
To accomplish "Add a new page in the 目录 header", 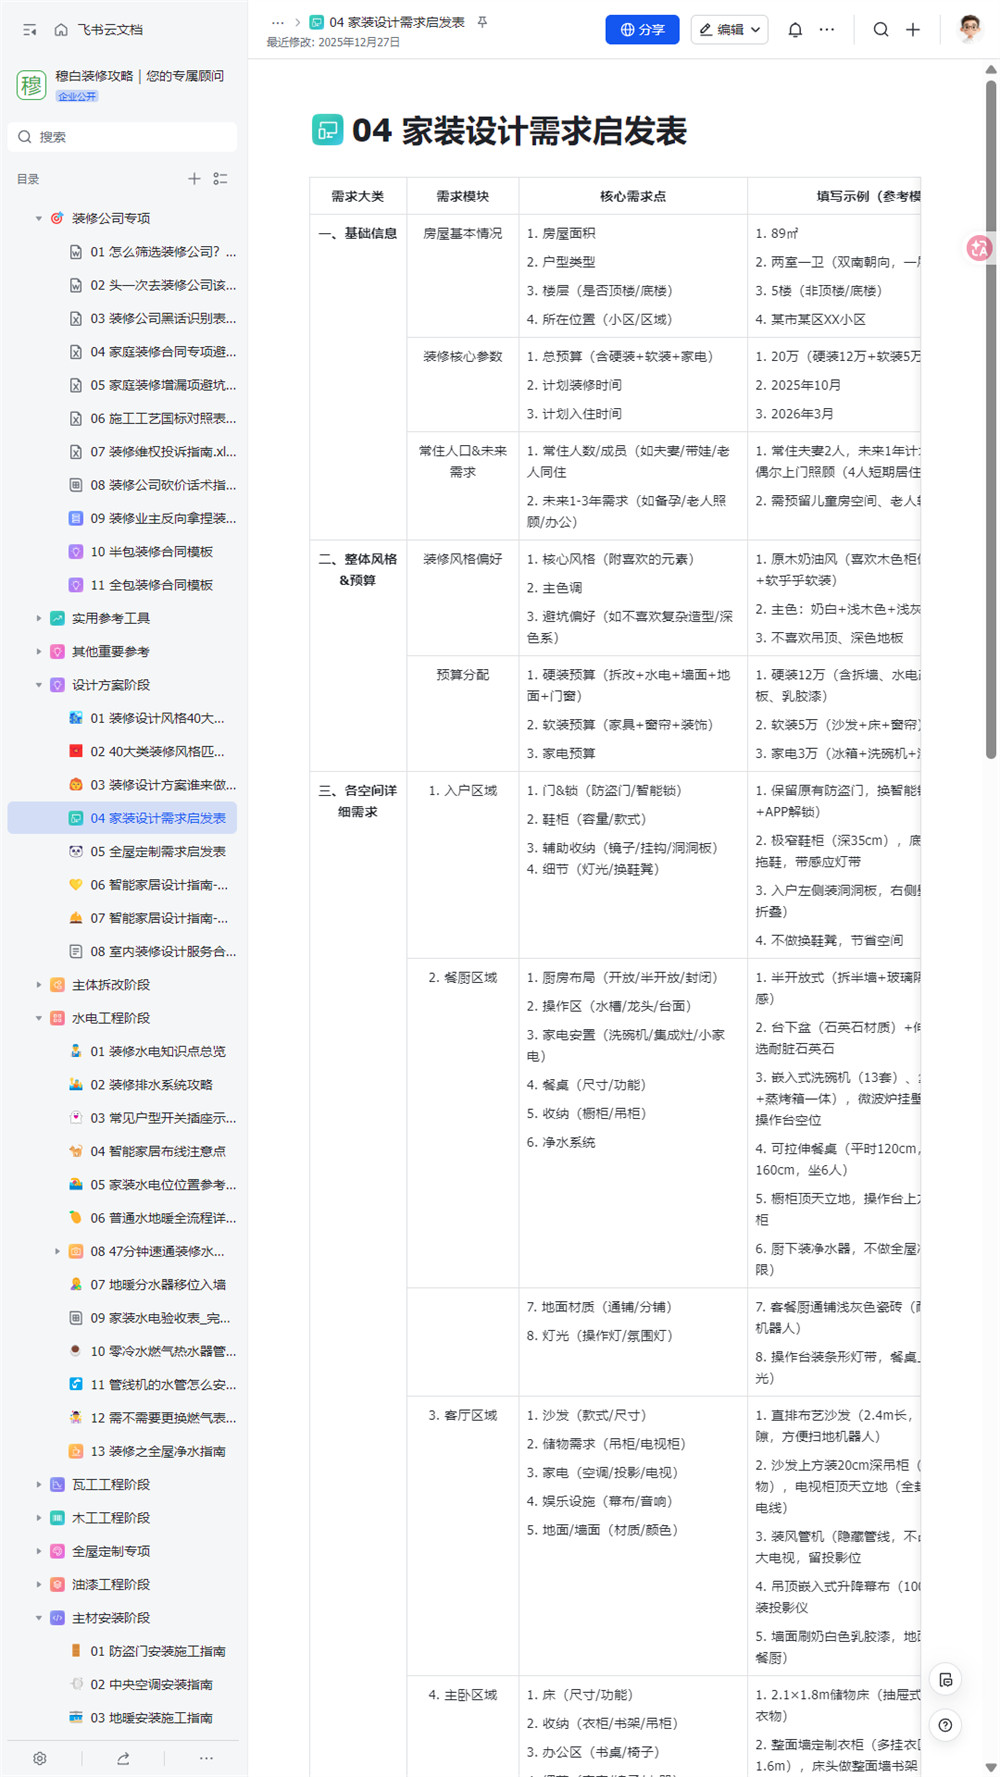I will click(x=194, y=179).
